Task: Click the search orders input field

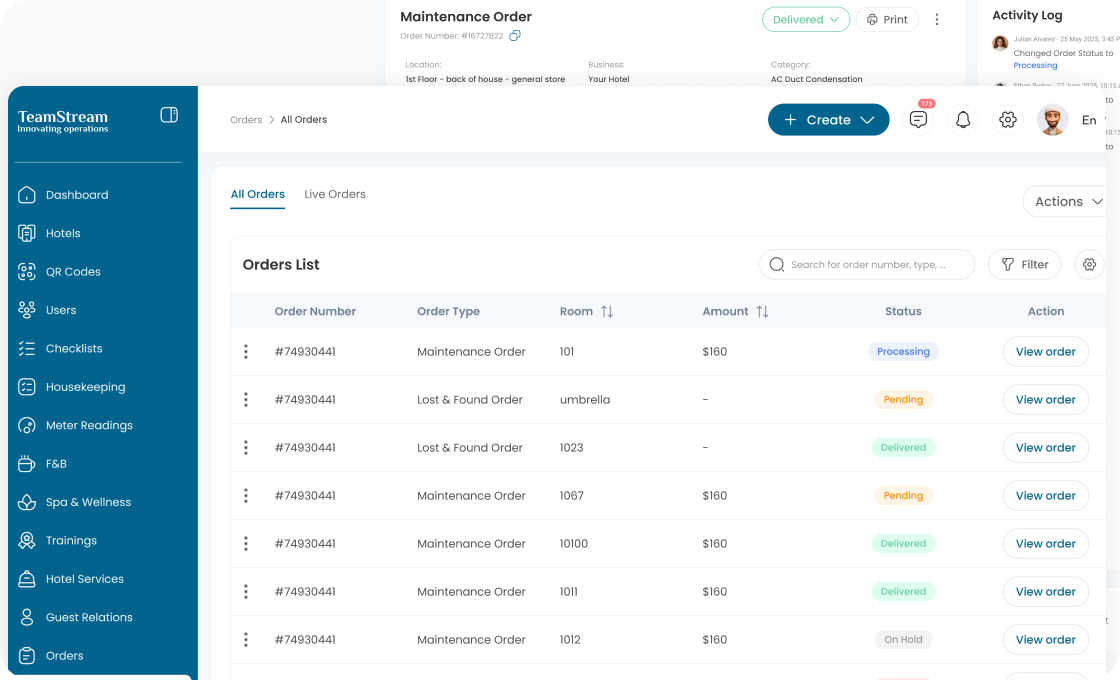Action: [x=867, y=265]
